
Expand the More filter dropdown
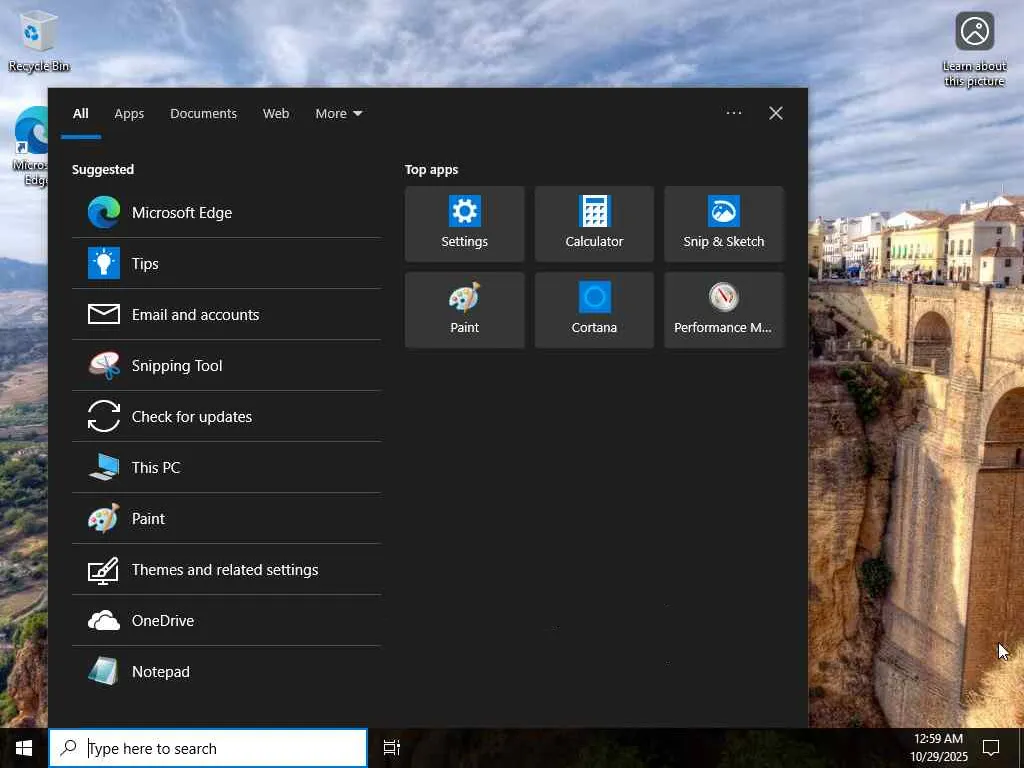pyautogui.click(x=338, y=114)
